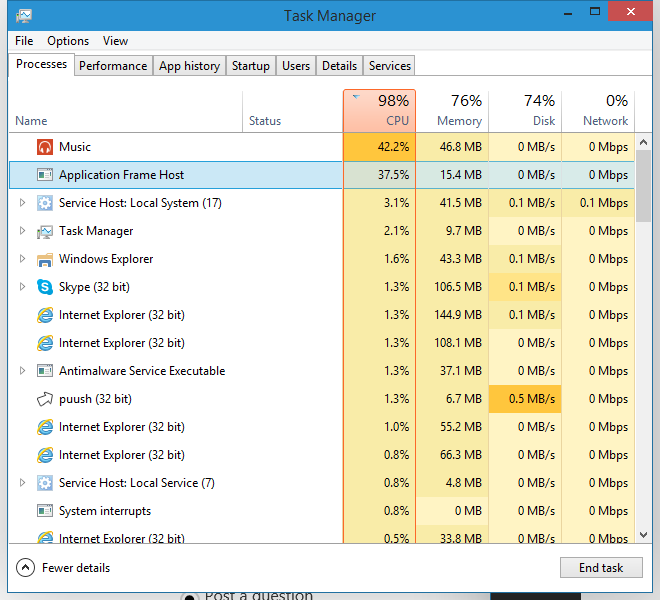This screenshot has height=600, width=660.
Task: Expand Antimalware Service Executable
Action: [x=22, y=371]
